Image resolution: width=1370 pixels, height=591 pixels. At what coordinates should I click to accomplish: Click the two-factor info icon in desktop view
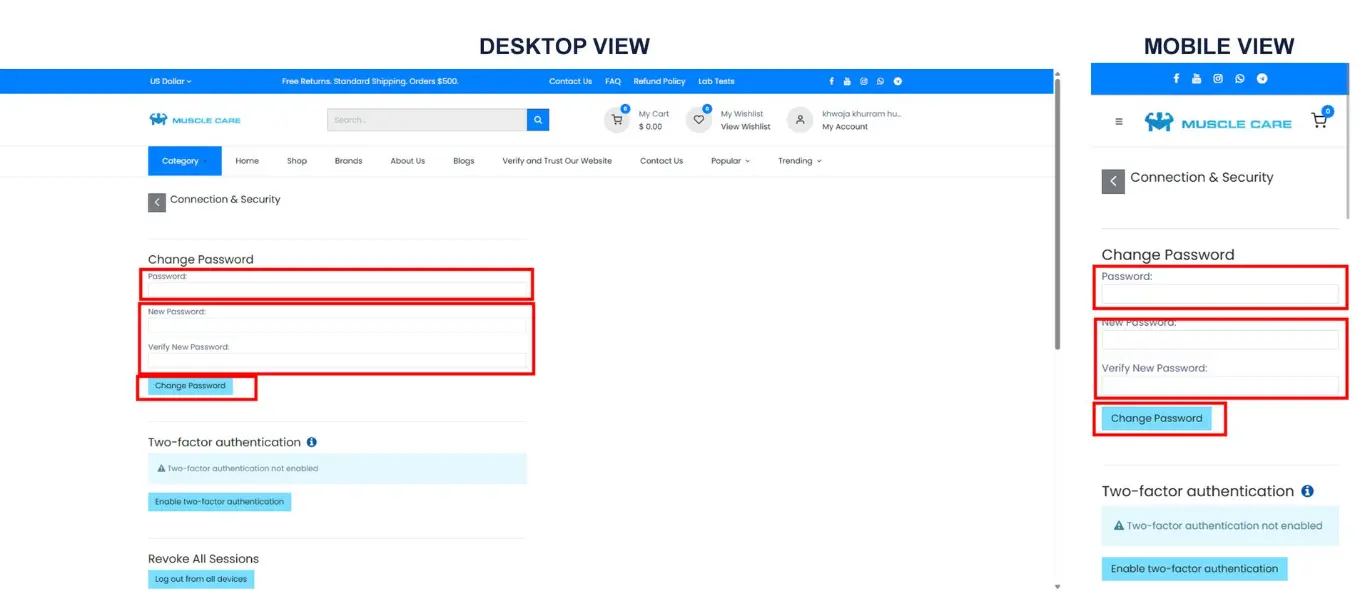(312, 442)
